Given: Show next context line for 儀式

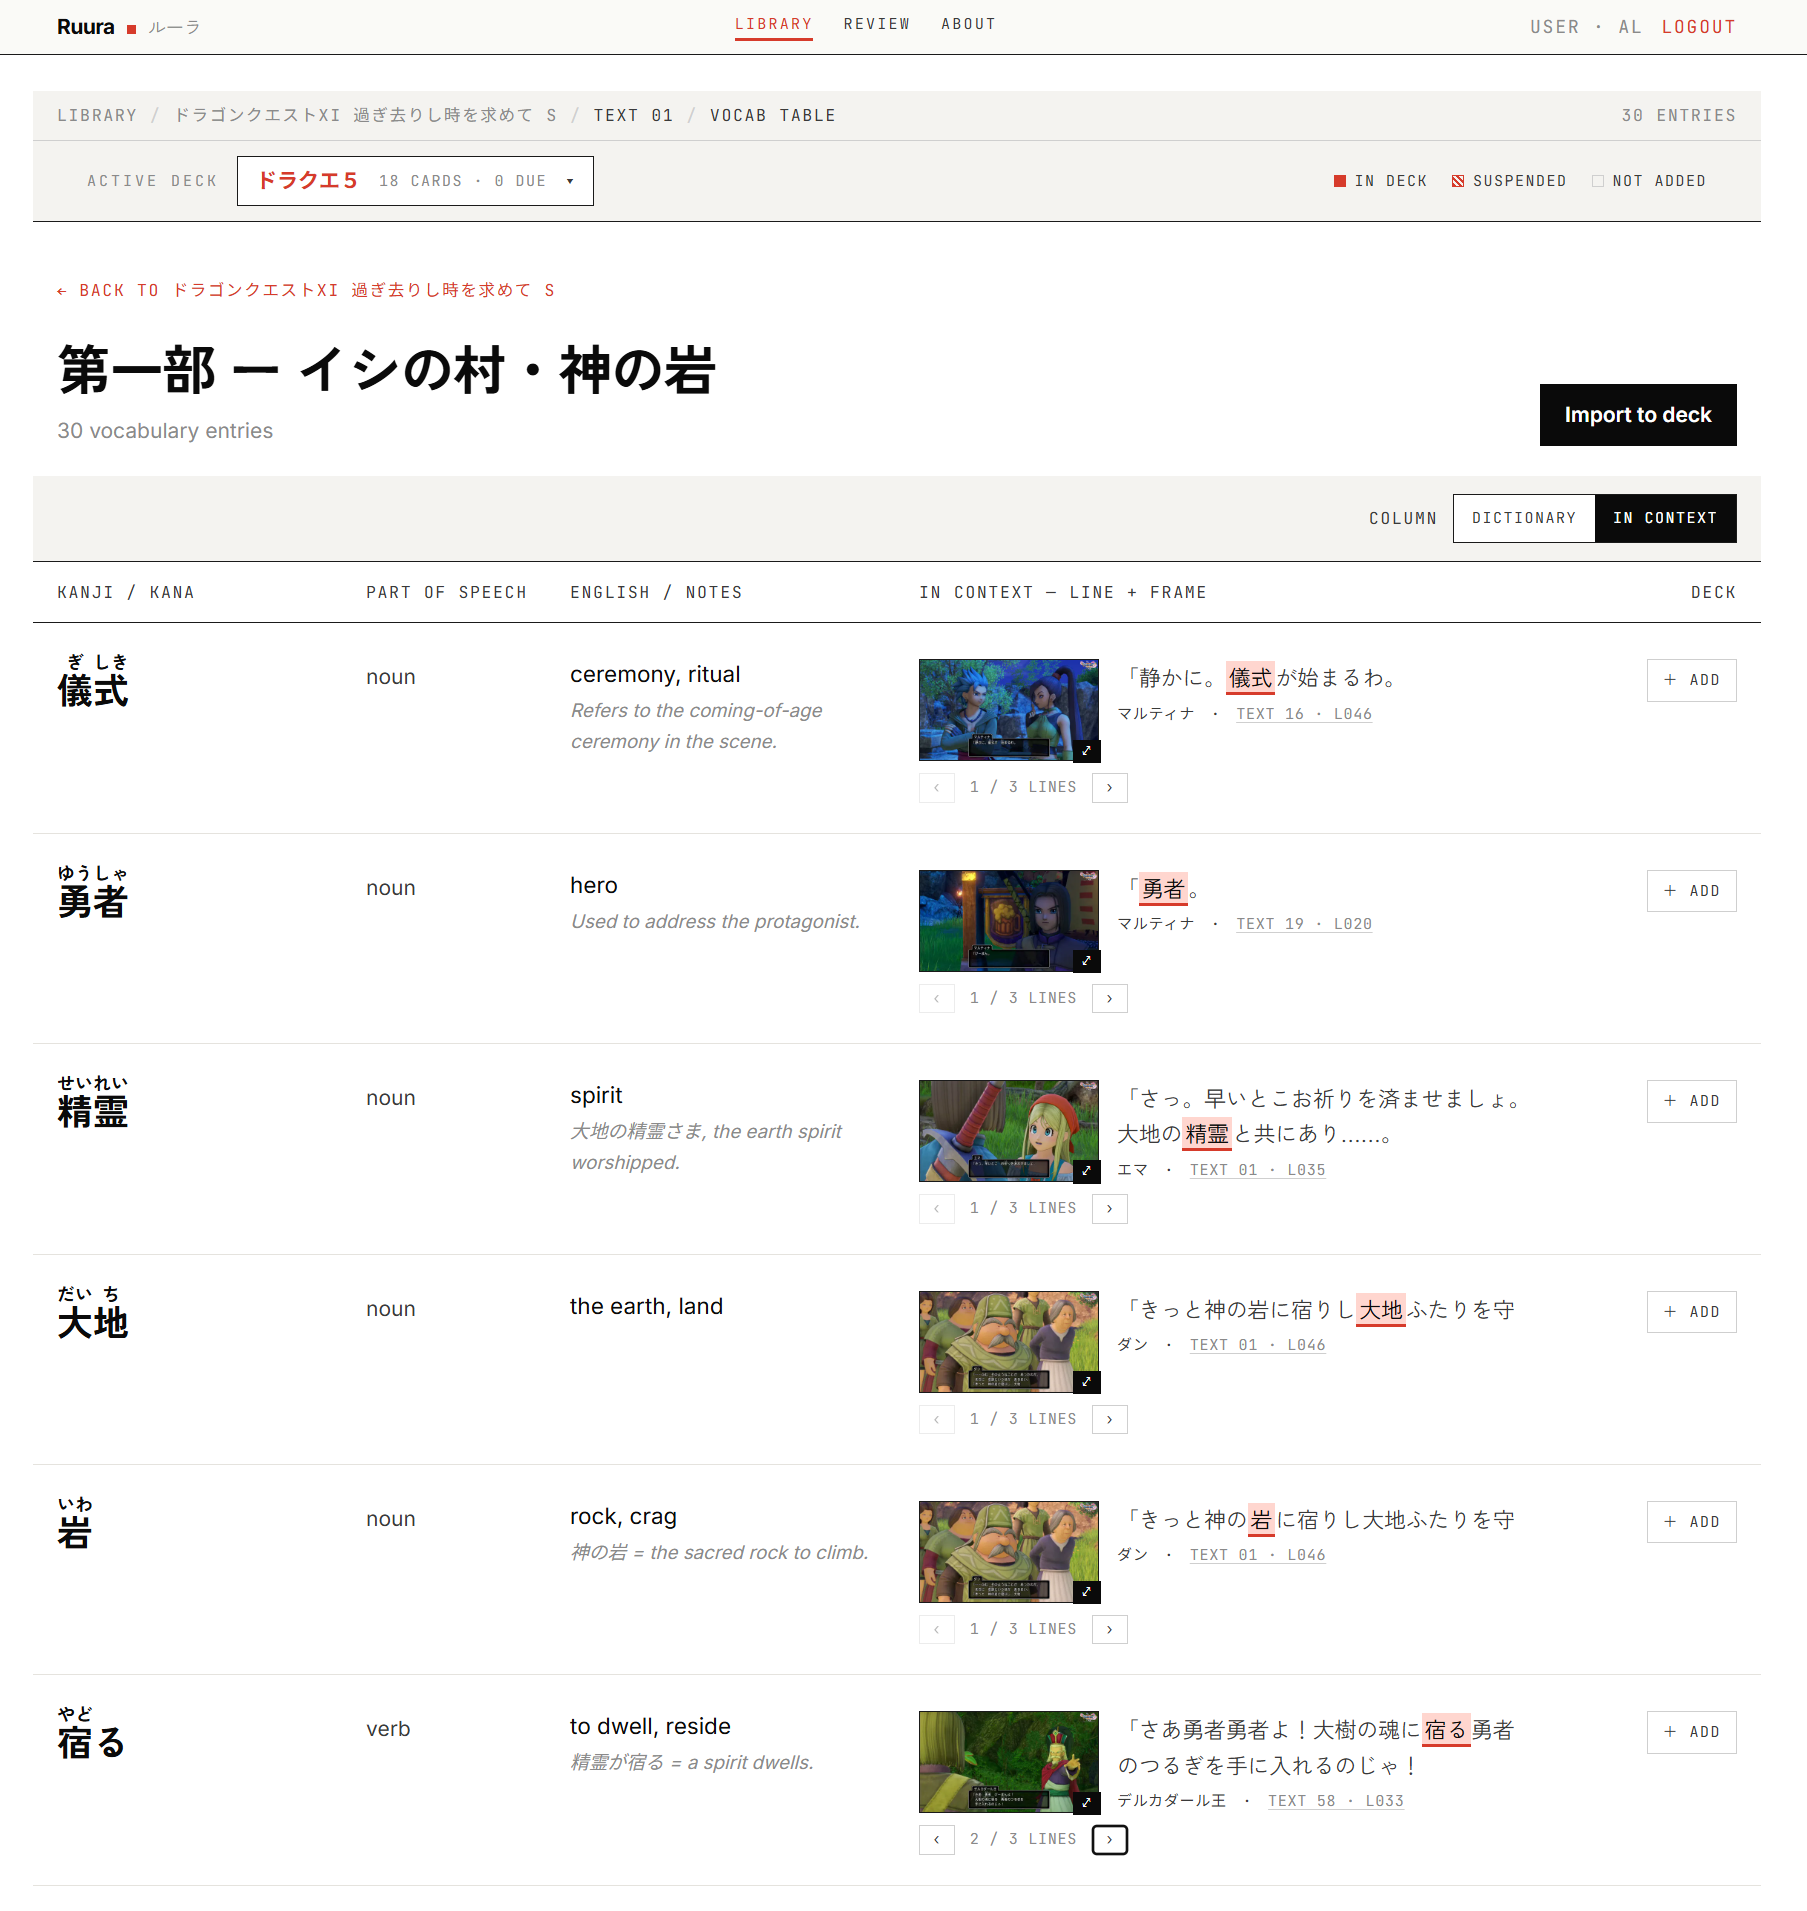Looking at the screenshot, I should (x=1109, y=788).
